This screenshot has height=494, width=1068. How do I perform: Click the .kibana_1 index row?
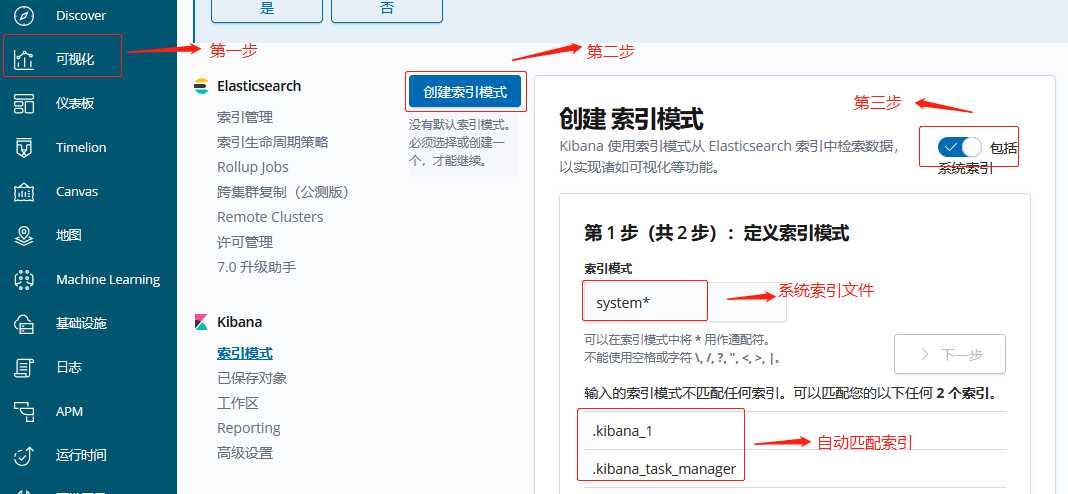point(795,431)
